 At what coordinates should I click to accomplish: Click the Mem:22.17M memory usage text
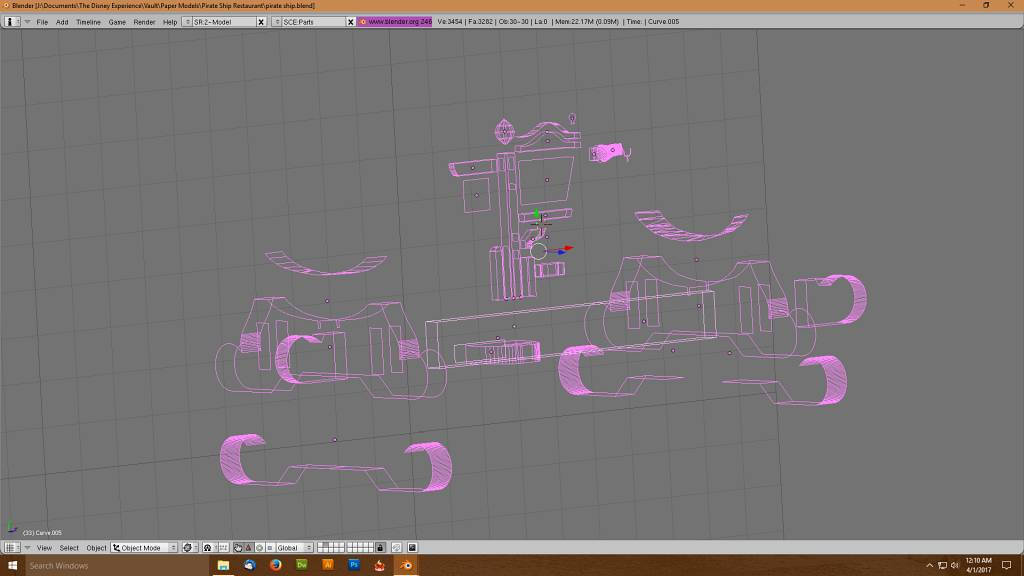(586, 22)
